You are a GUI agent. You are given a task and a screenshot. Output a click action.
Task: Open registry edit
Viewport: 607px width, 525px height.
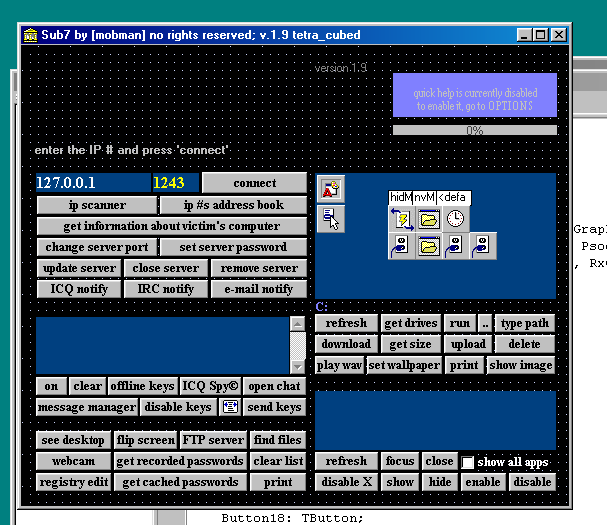point(73,482)
